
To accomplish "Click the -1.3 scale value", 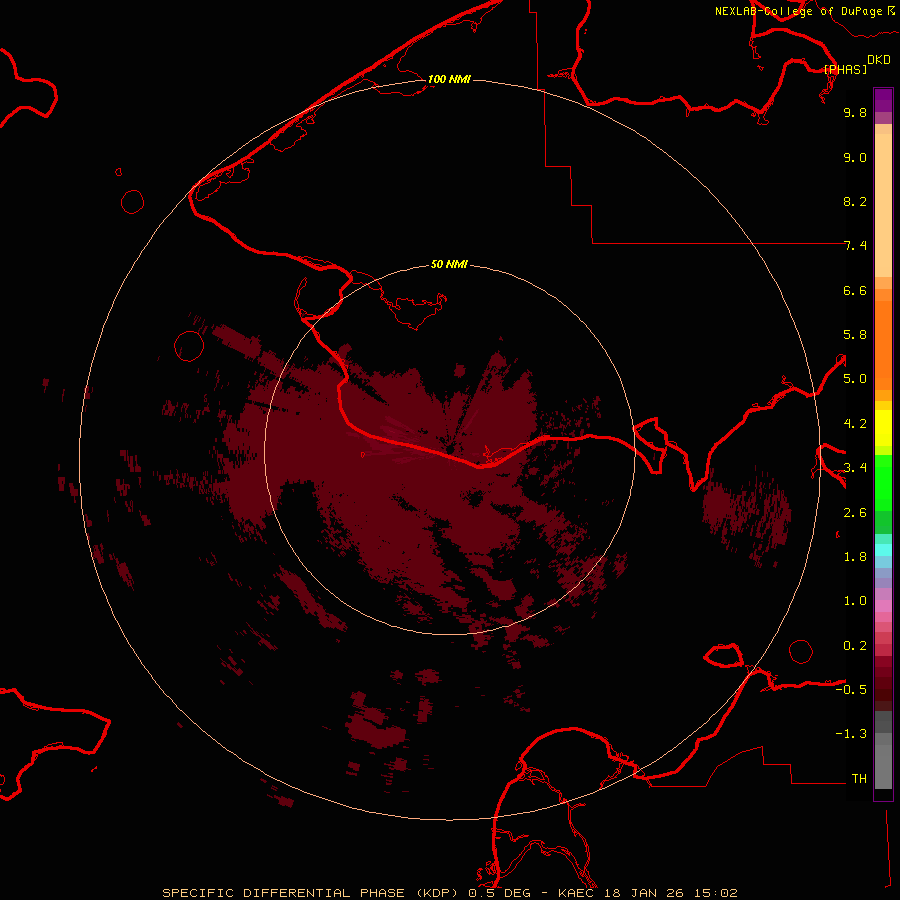I will pos(851,734).
